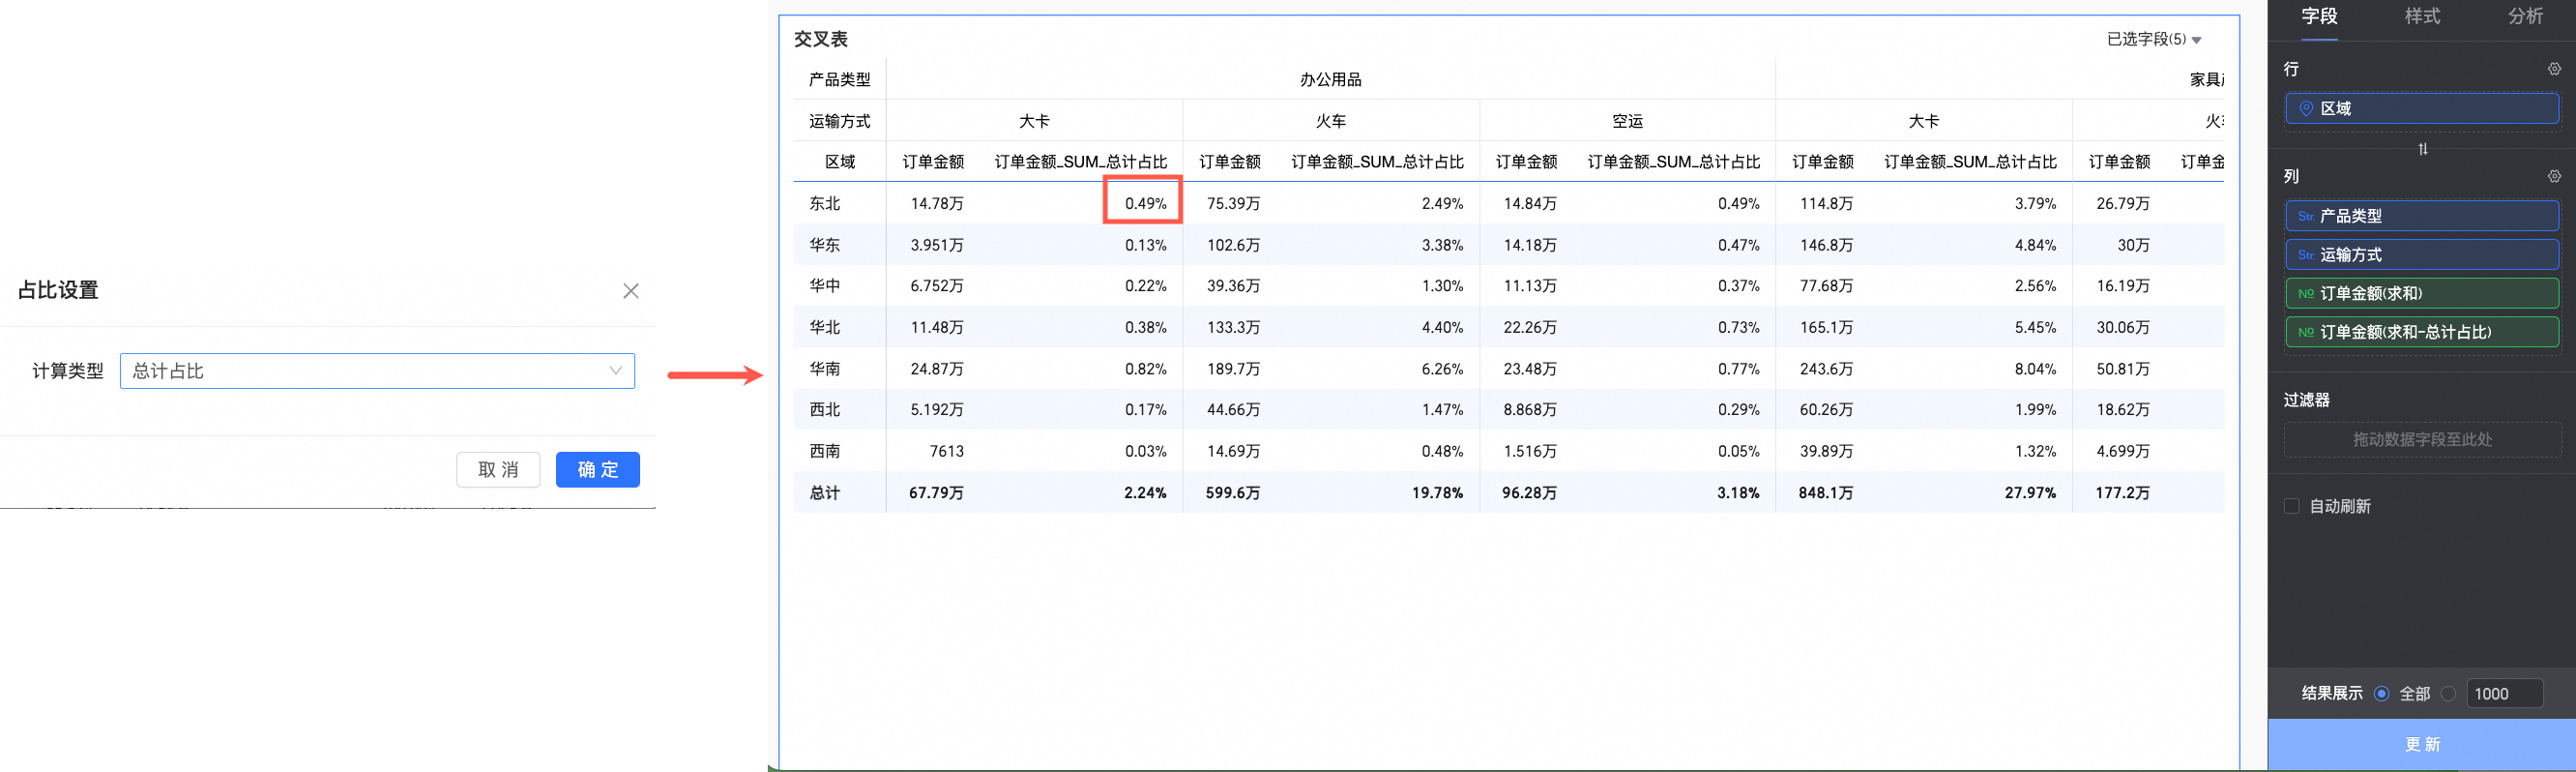Click the 0.49% cell under 大卡 办公用品
Viewport: 2576px width, 772px height.
[1145, 203]
